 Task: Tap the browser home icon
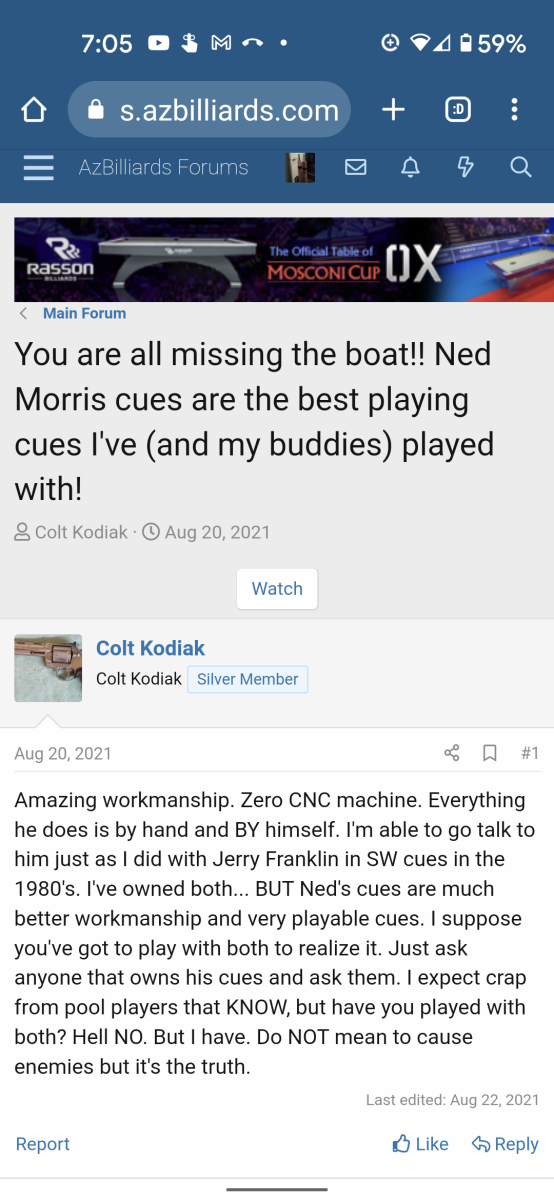click(x=34, y=110)
